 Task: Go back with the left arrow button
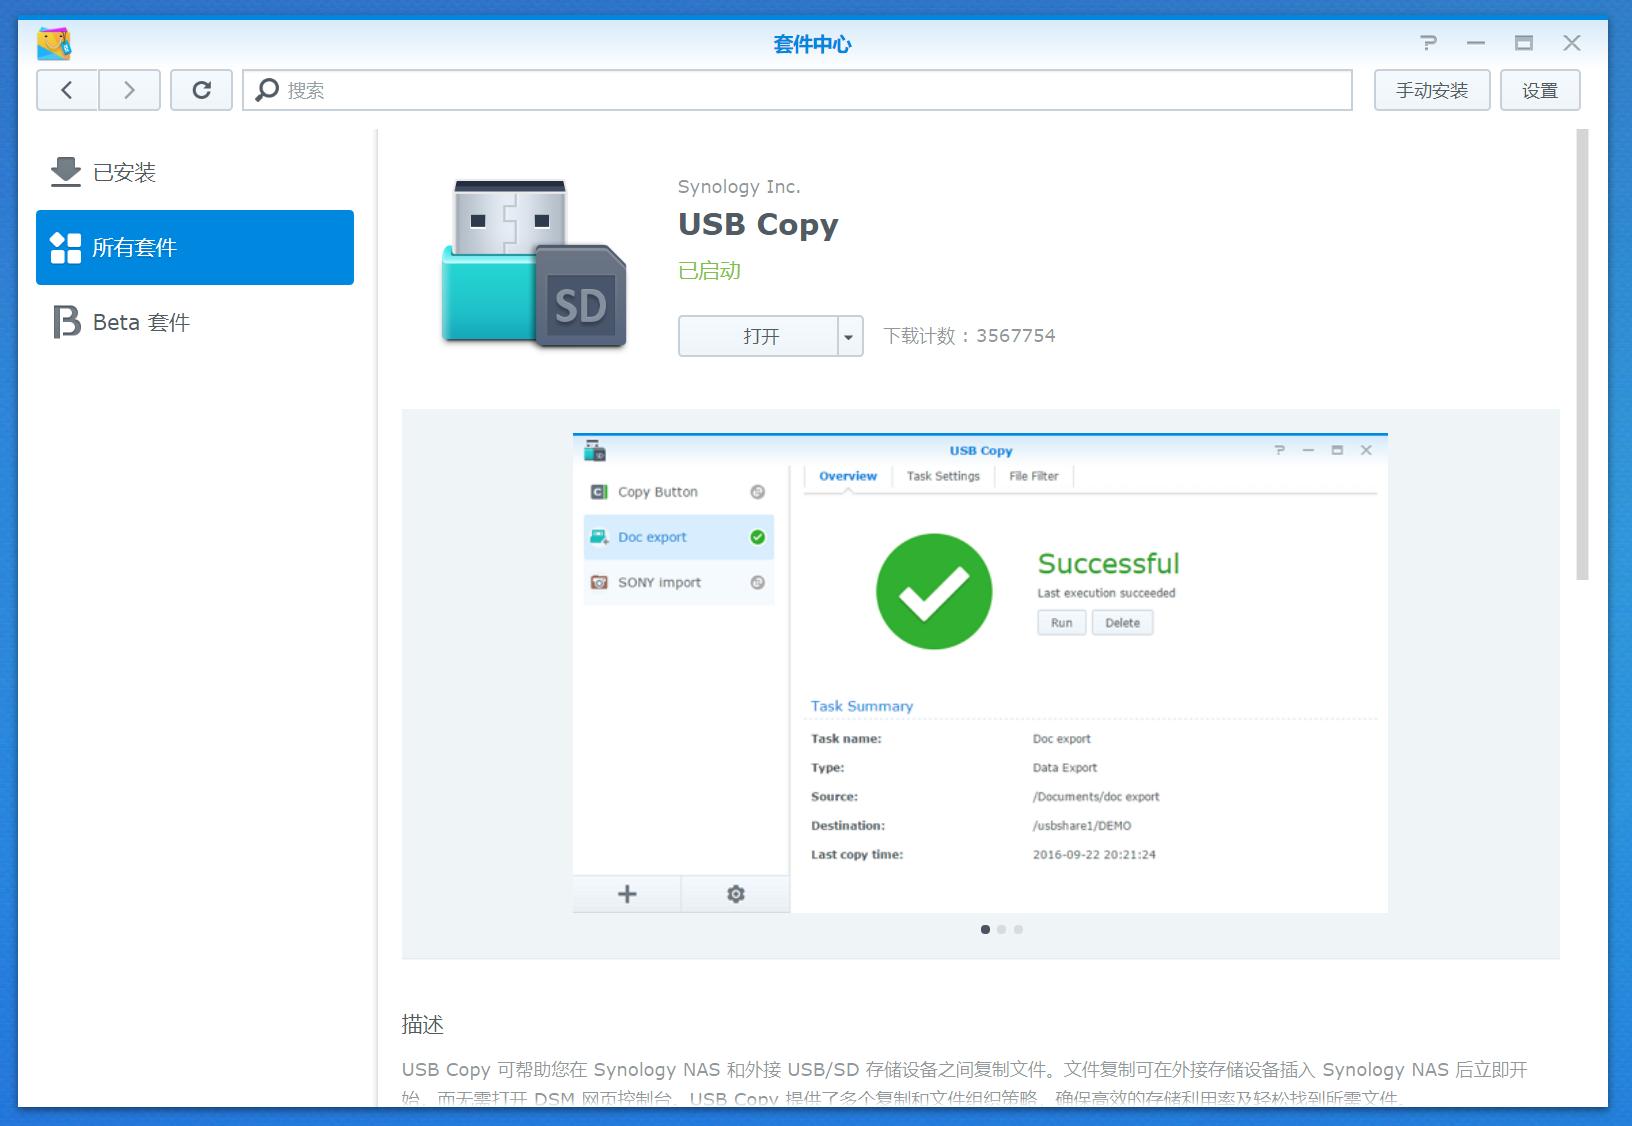click(x=67, y=90)
